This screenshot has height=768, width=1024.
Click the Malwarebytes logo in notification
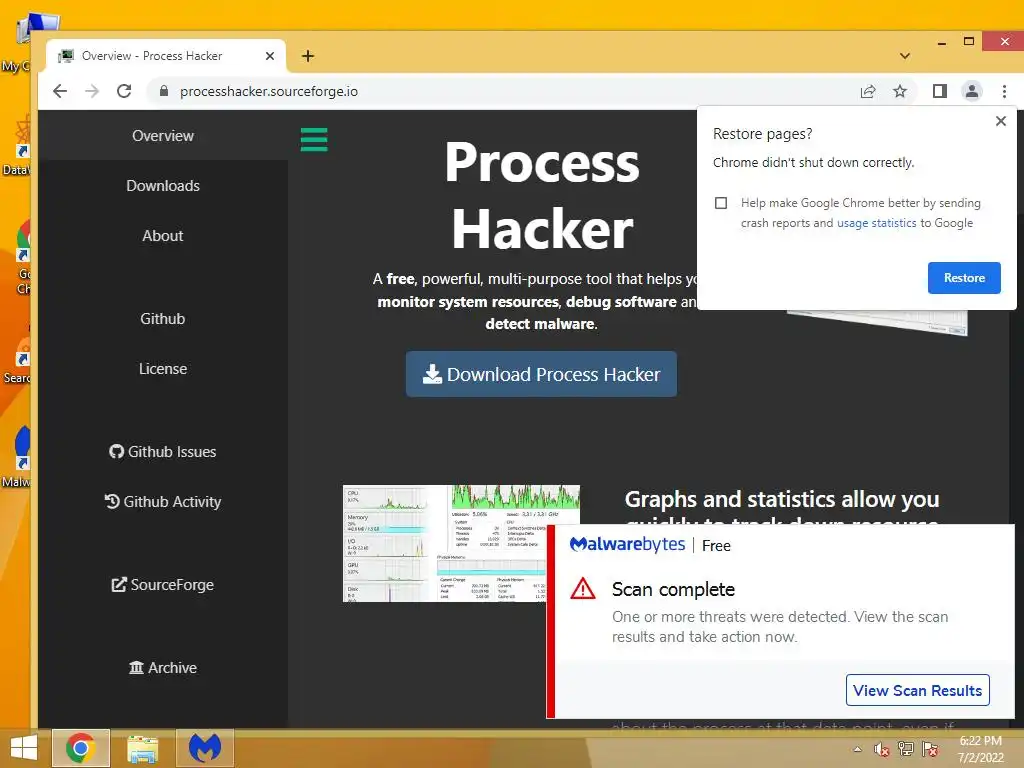627,545
